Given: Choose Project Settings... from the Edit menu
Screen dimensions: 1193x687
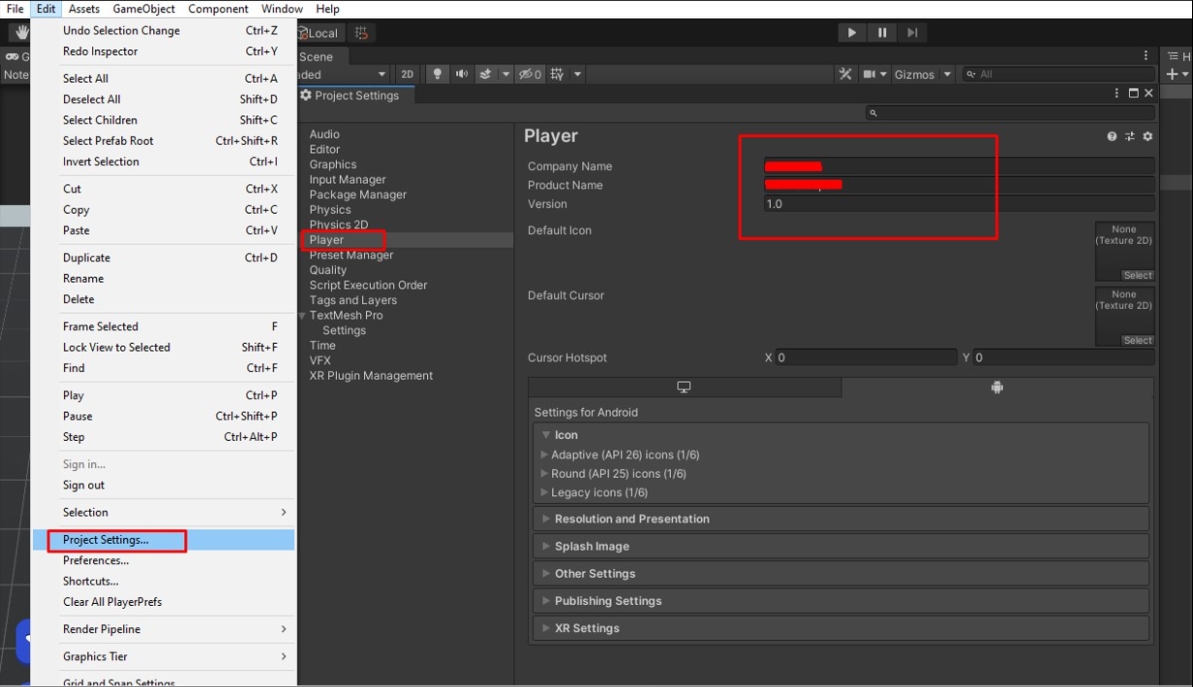Looking at the screenshot, I should pos(106,540).
